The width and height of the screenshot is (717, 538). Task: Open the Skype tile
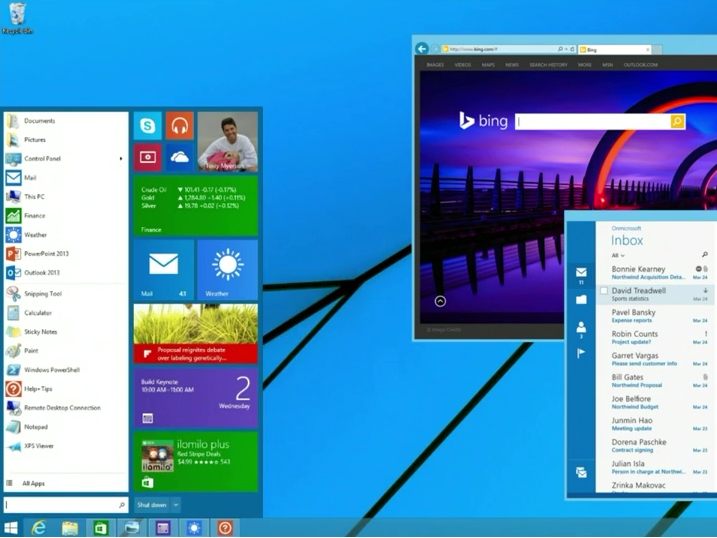pyautogui.click(x=148, y=125)
